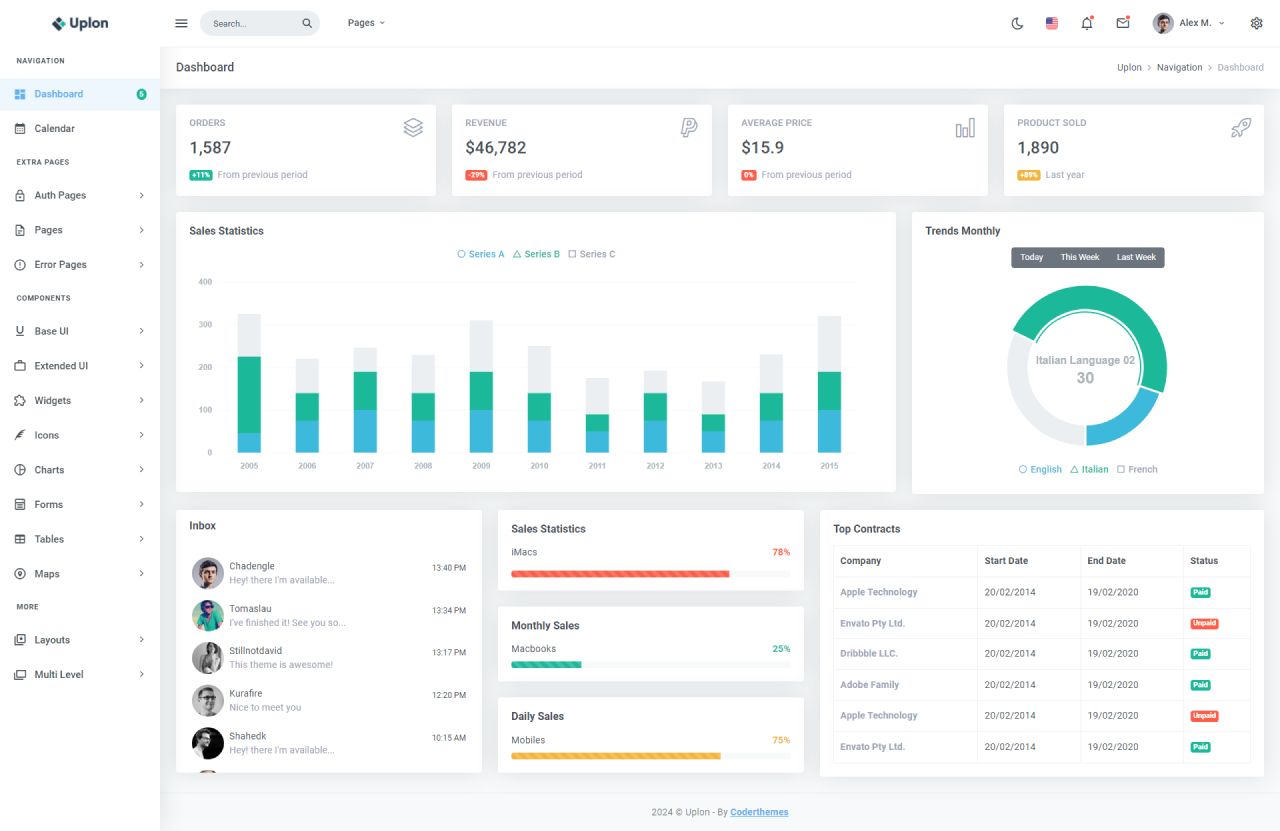
Task: Click the Uplon logo
Action: click(80, 23)
